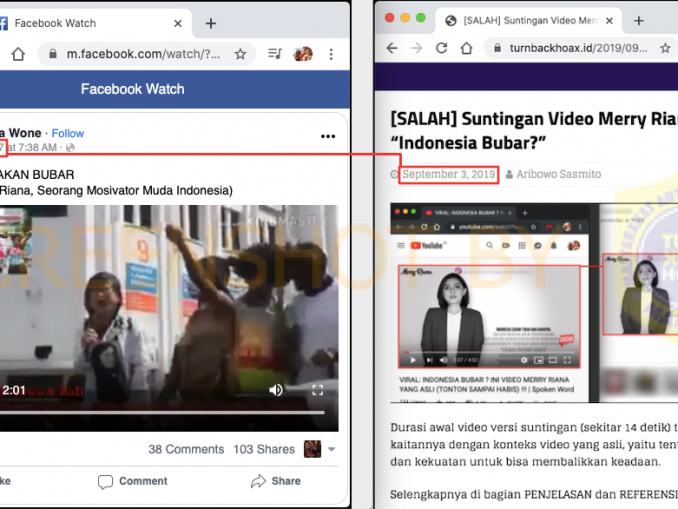
Task: Open Home in the turnbackhoax window
Action: 466,48
